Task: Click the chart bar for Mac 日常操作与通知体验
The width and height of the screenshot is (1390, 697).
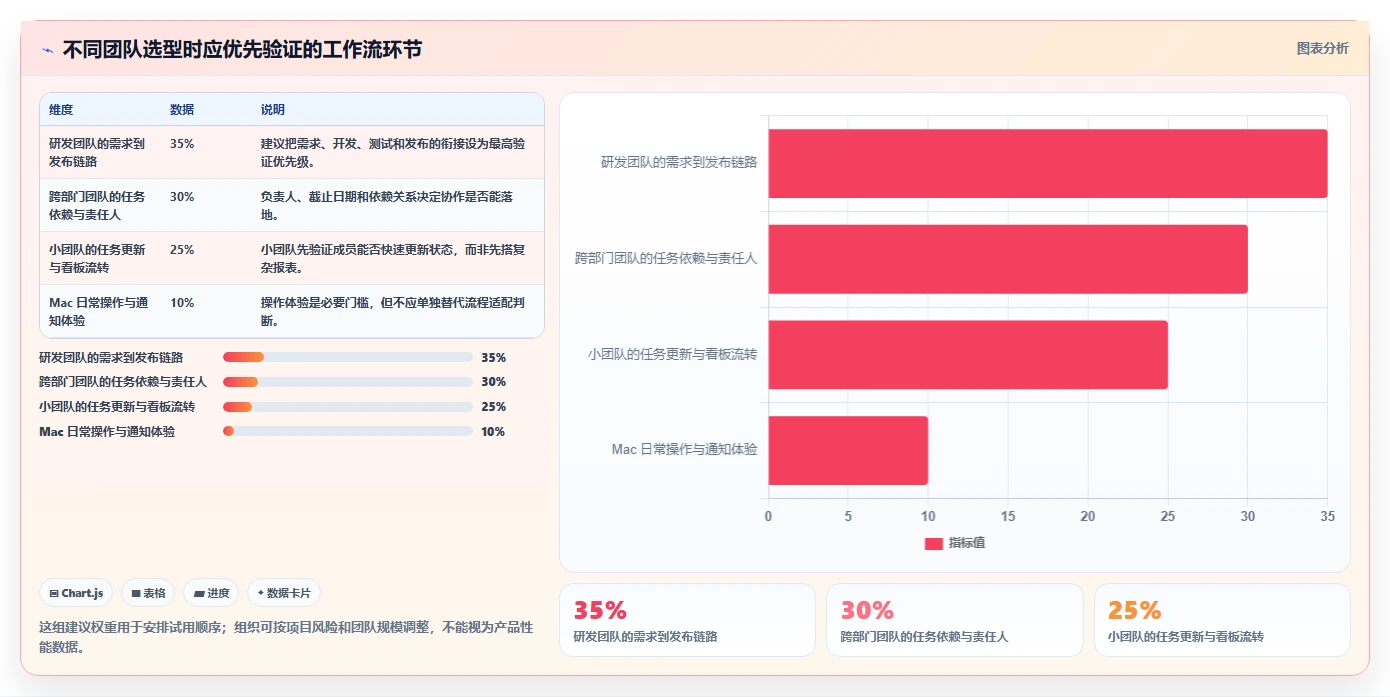Action: (x=848, y=450)
